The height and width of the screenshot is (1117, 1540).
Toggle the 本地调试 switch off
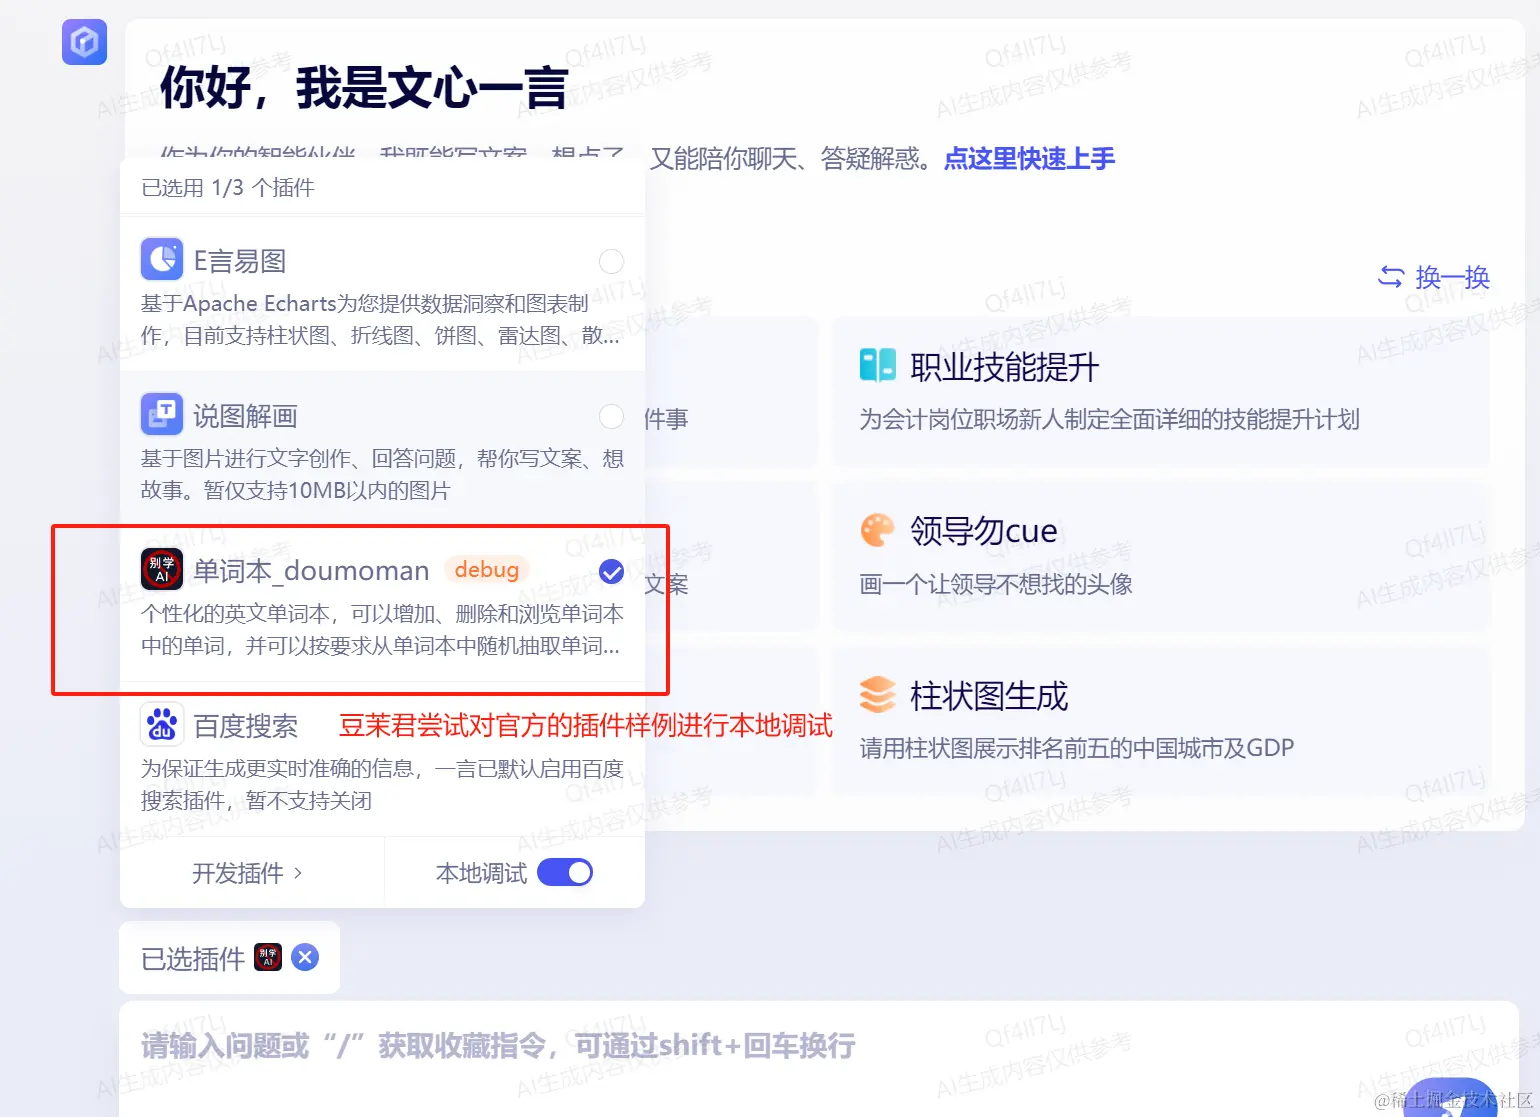[x=565, y=873]
